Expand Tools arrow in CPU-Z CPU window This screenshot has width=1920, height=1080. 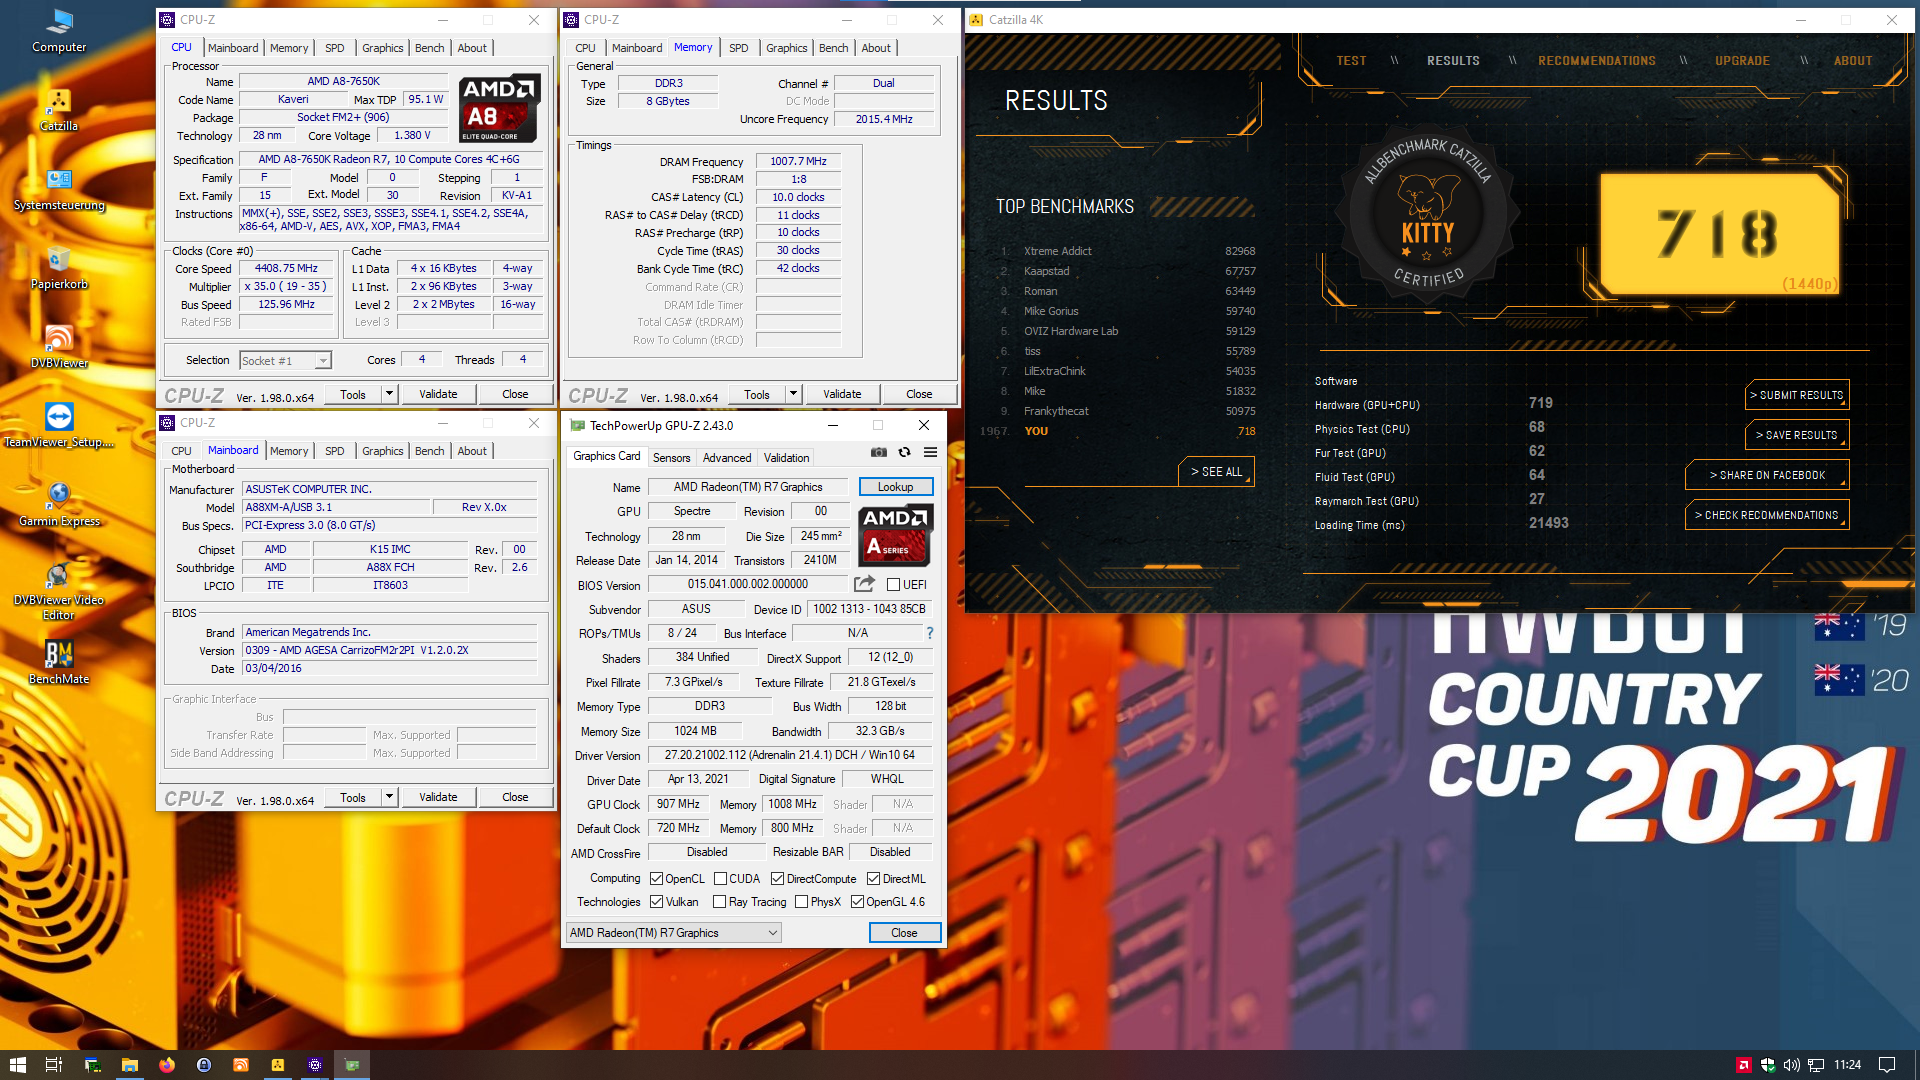[x=390, y=394]
